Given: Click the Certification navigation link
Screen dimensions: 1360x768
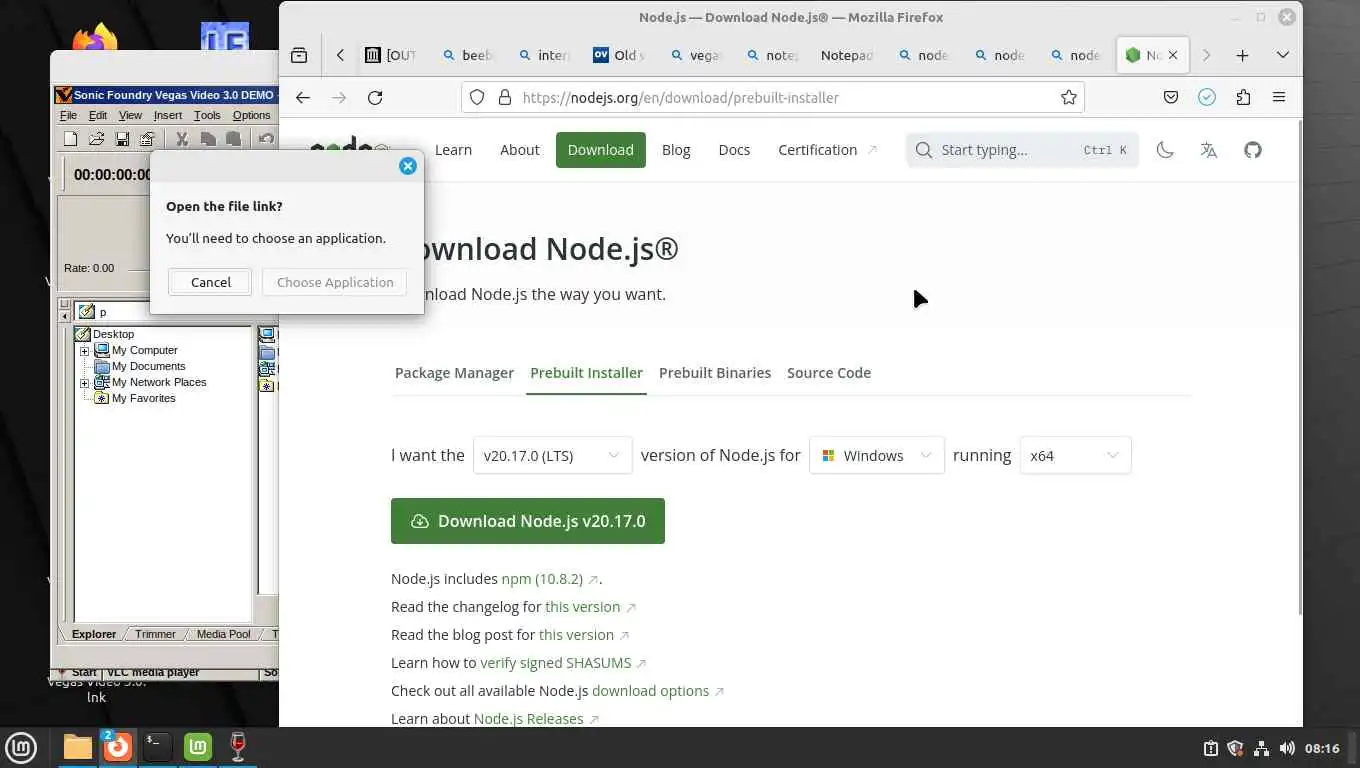Looking at the screenshot, I should coord(827,150).
